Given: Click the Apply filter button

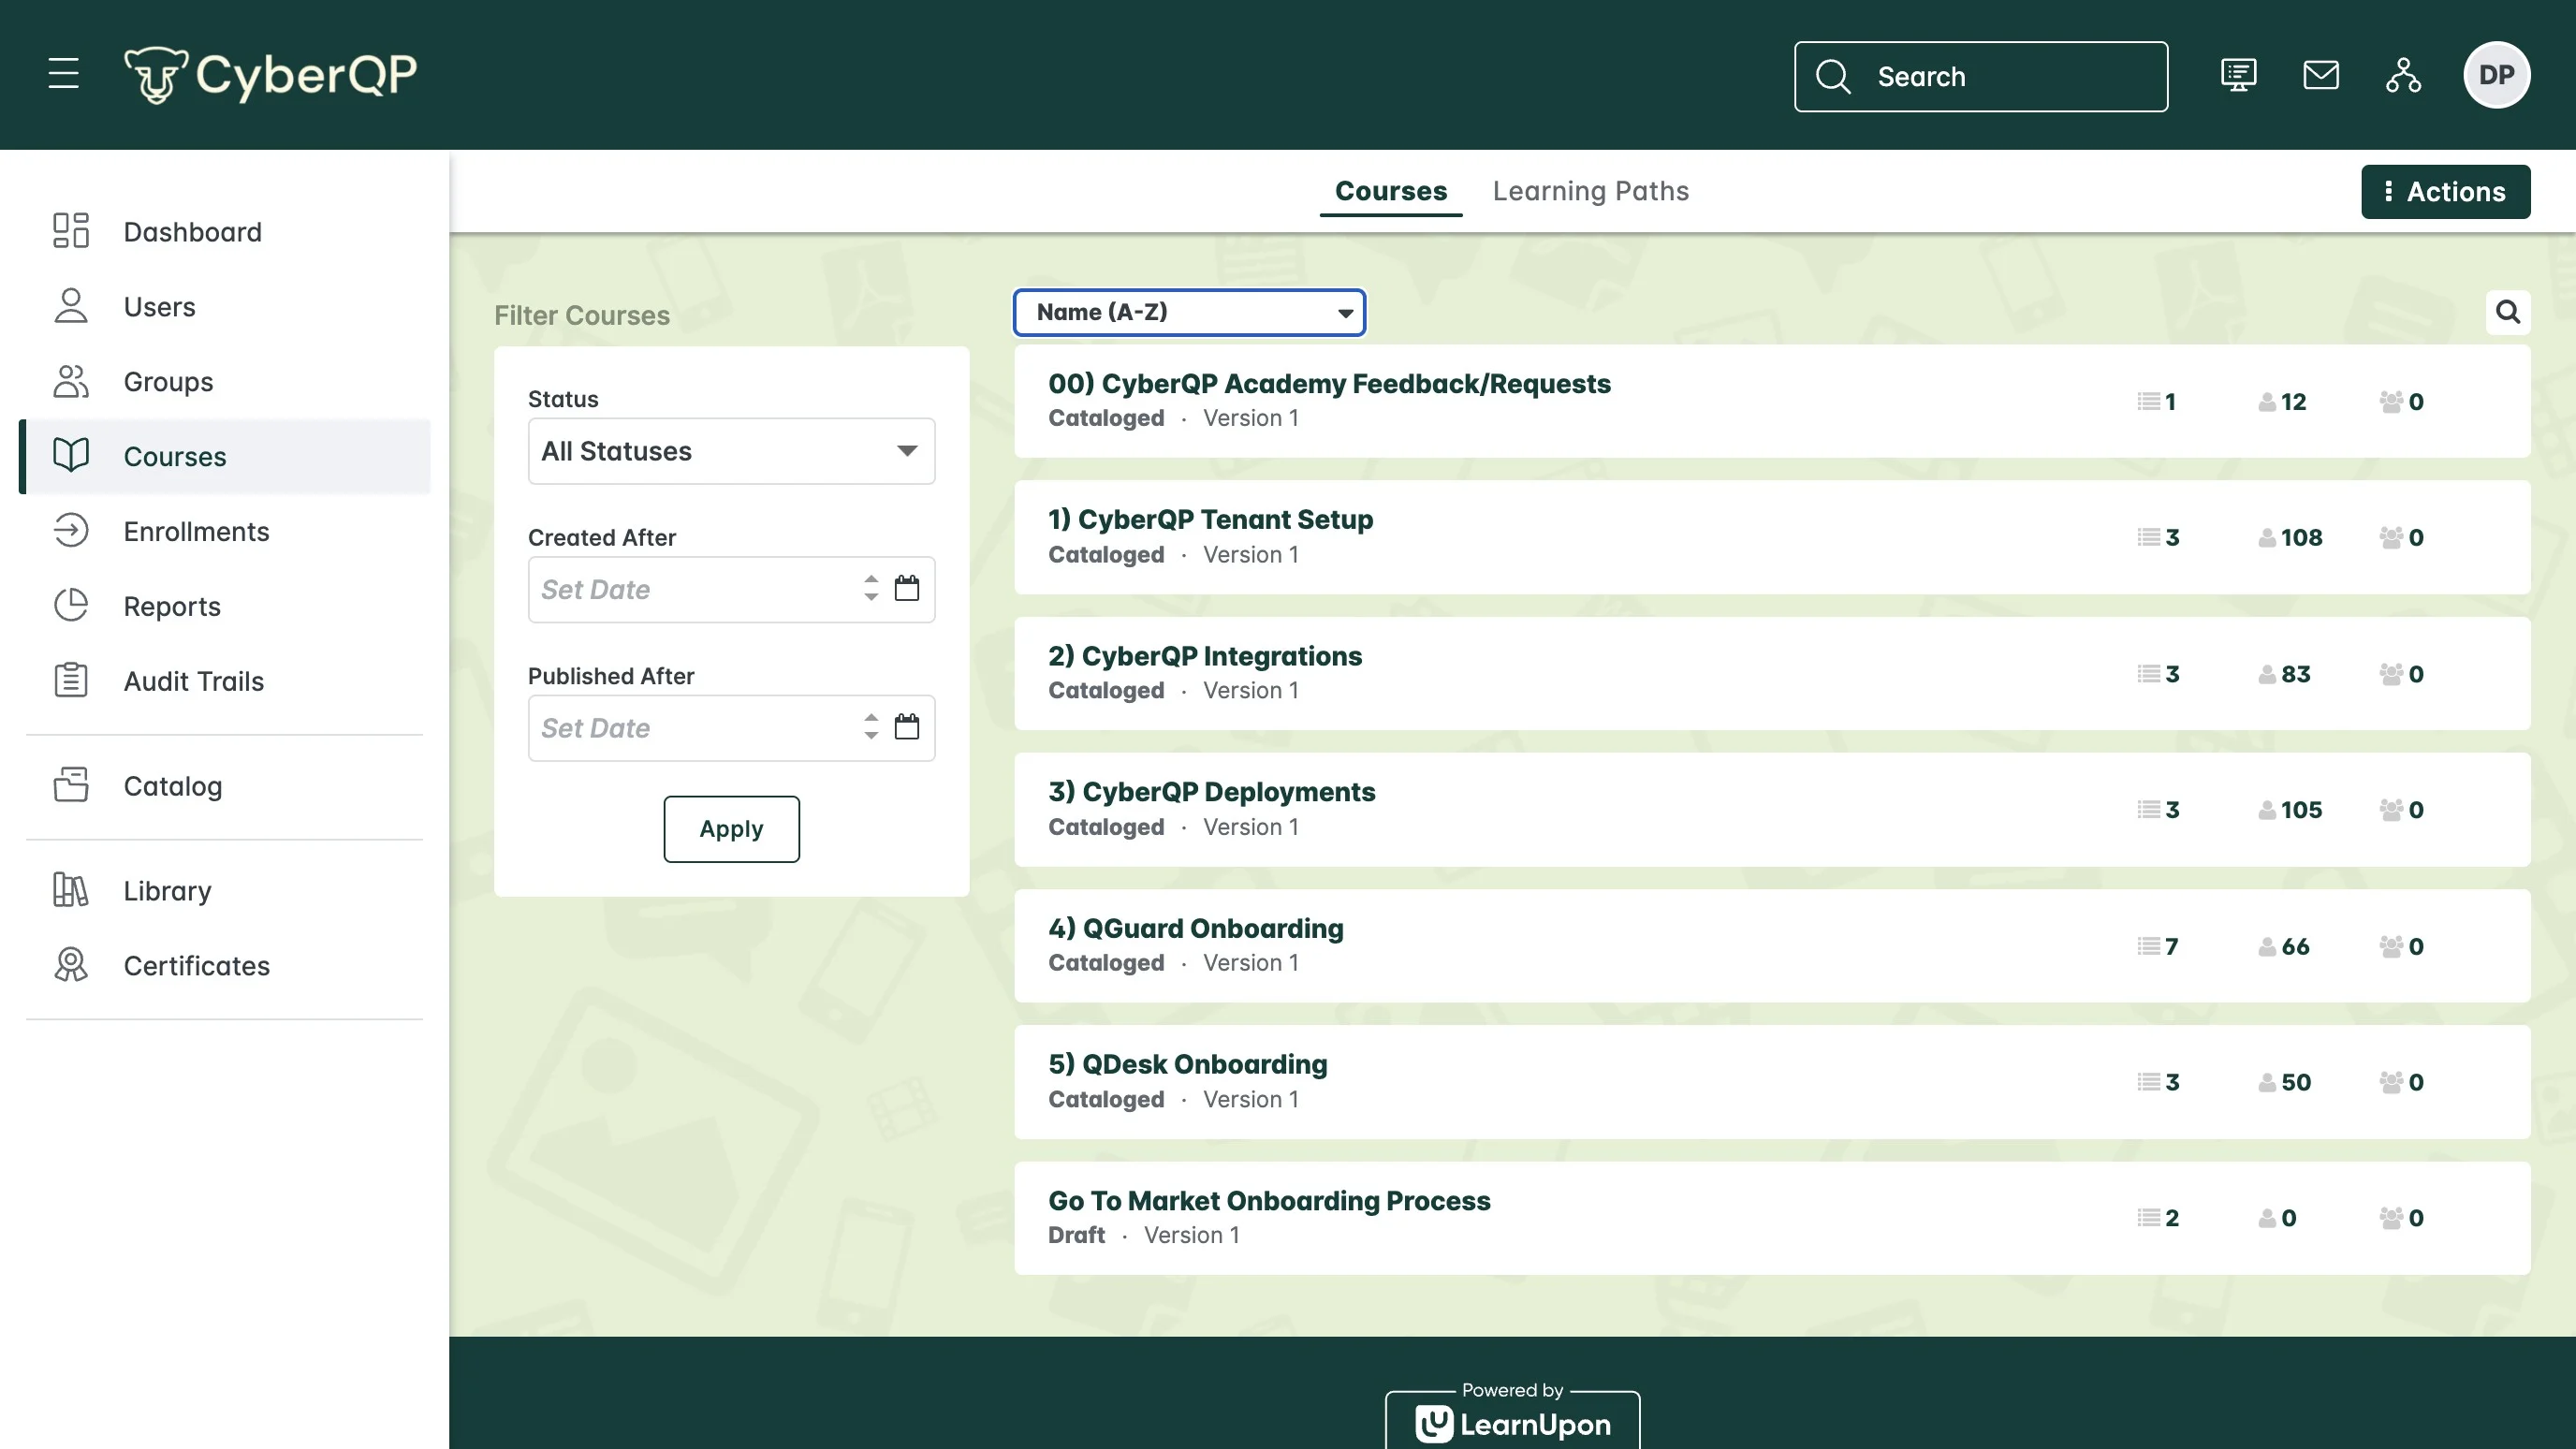Looking at the screenshot, I should click(731, 829).
